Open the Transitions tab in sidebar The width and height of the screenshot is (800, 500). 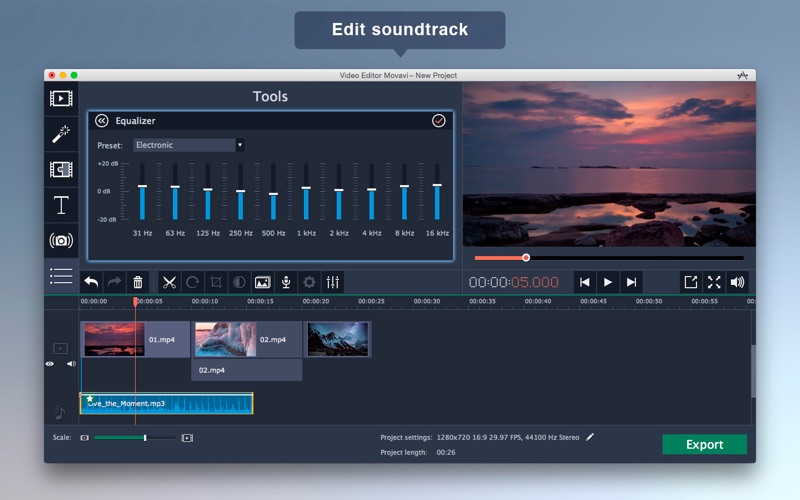pos(61,169)
